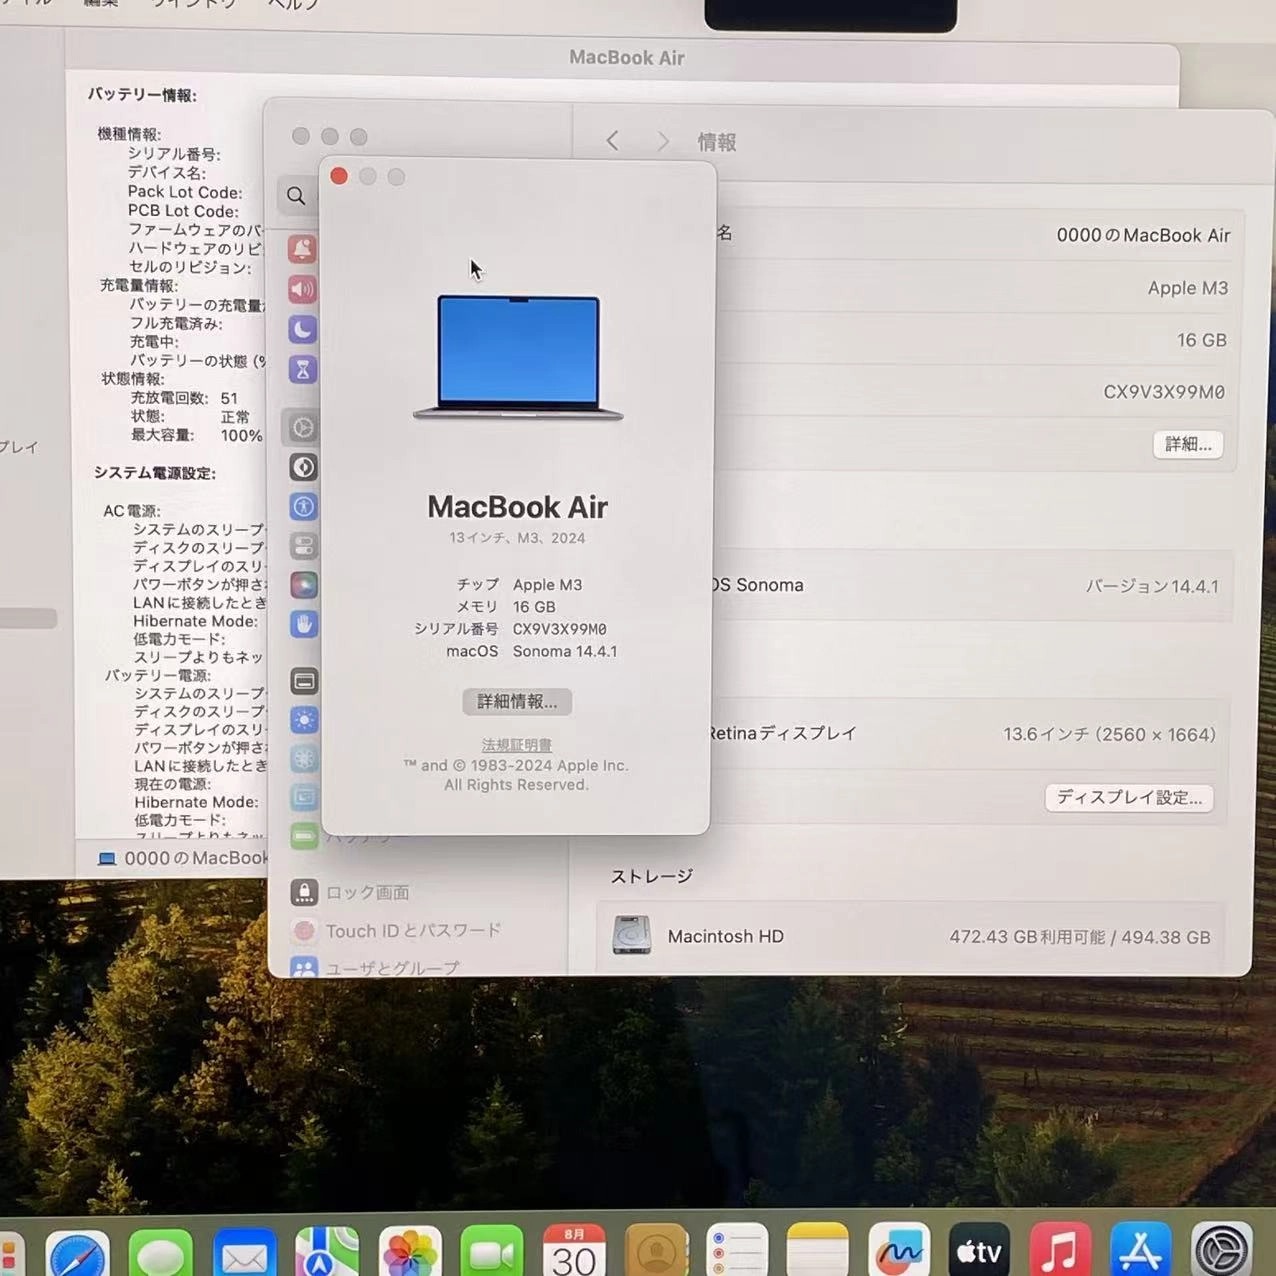1276x1276 pixels.
Task: Open FaceTime from the Dock
Action: (x=492, y=1253)
